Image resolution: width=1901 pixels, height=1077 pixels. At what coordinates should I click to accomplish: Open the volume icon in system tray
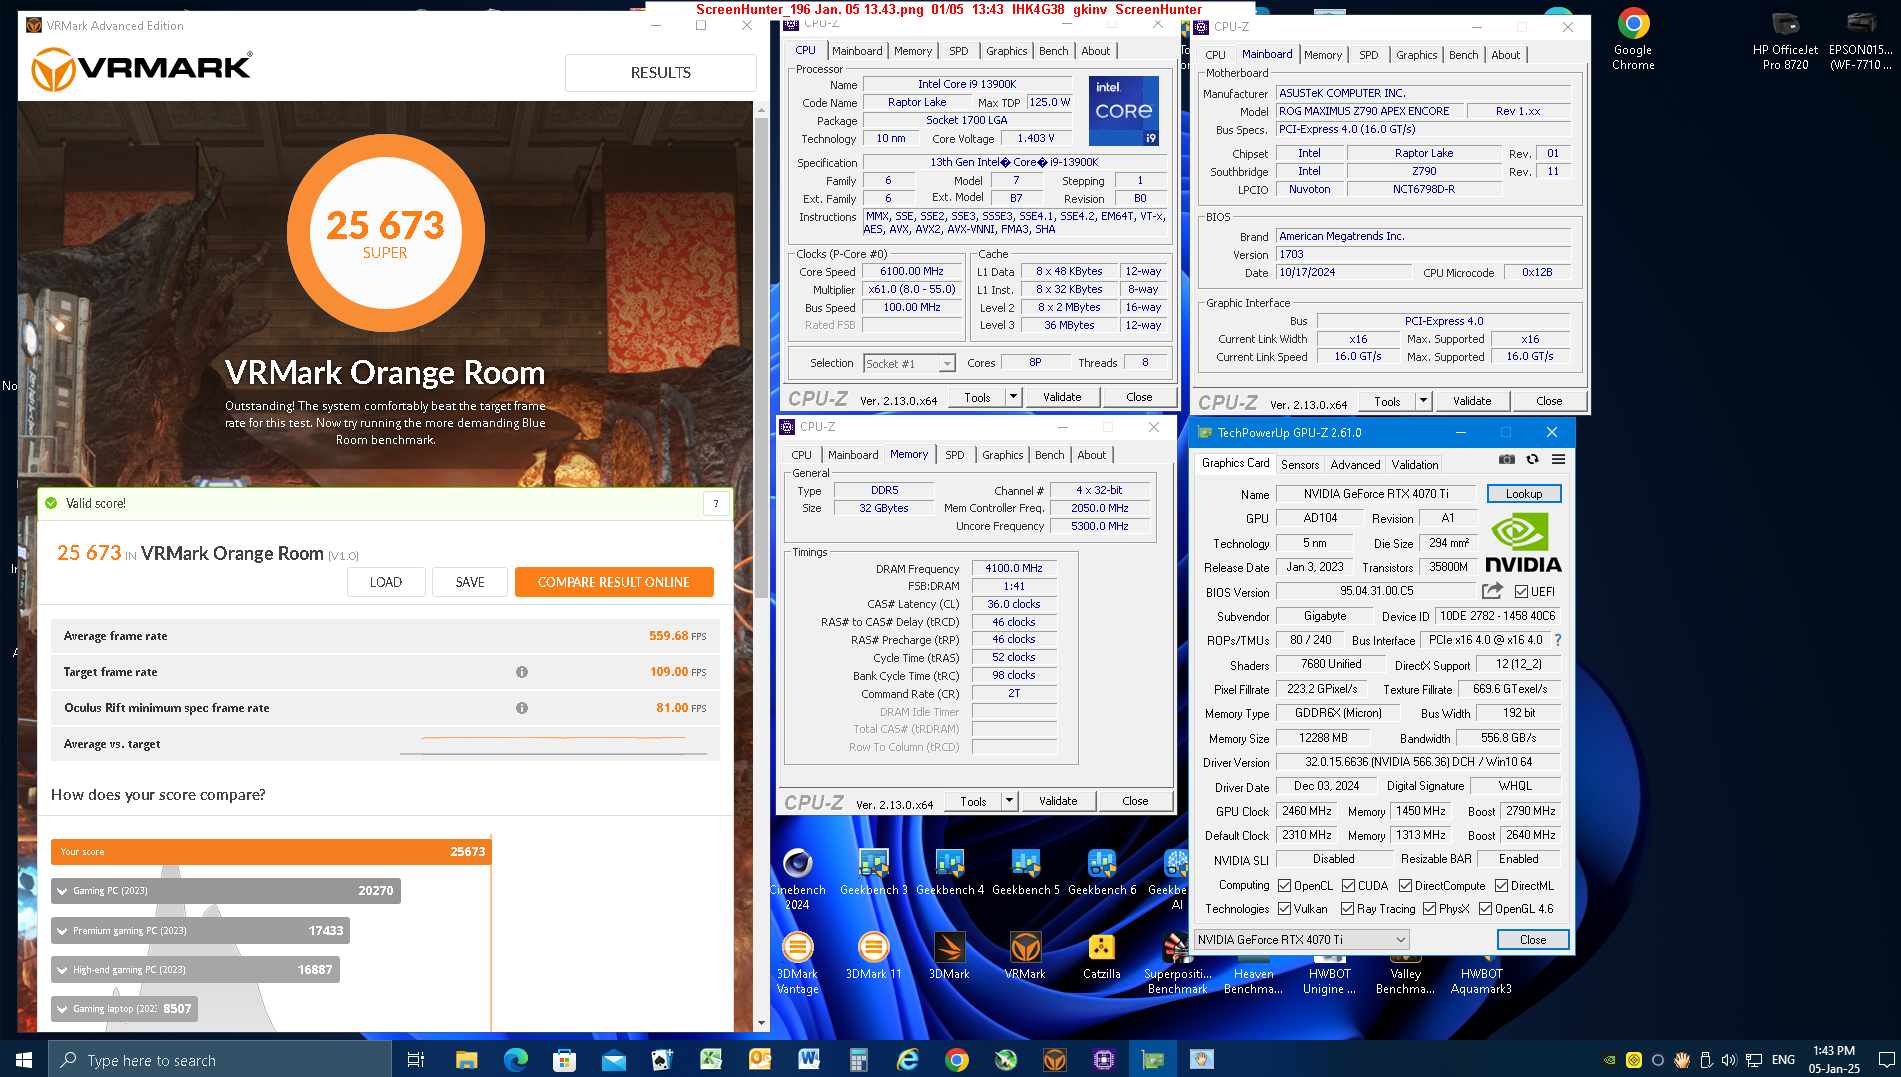[x=1729, y=1059]
